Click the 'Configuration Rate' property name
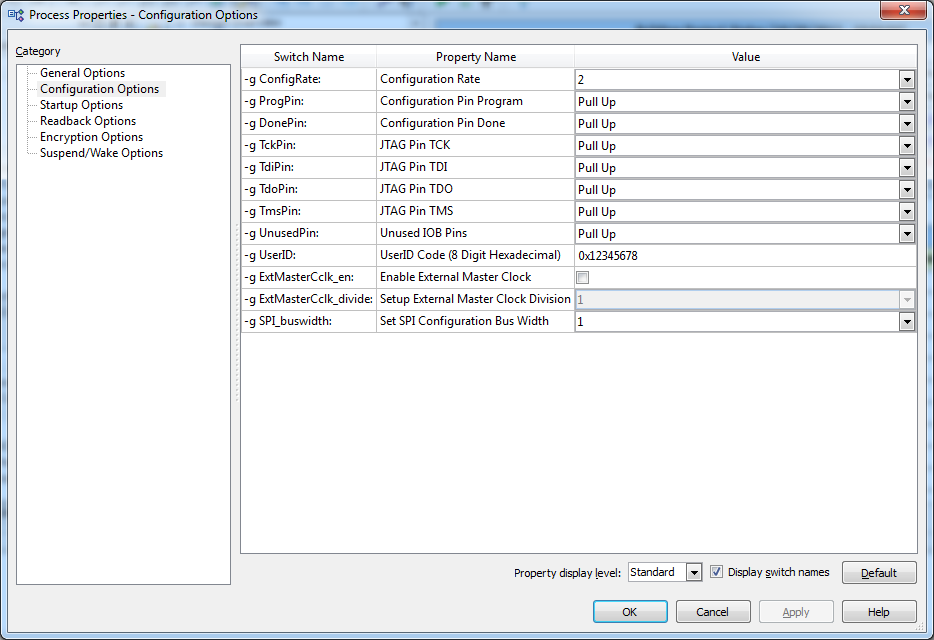 (x=429, y=79)
